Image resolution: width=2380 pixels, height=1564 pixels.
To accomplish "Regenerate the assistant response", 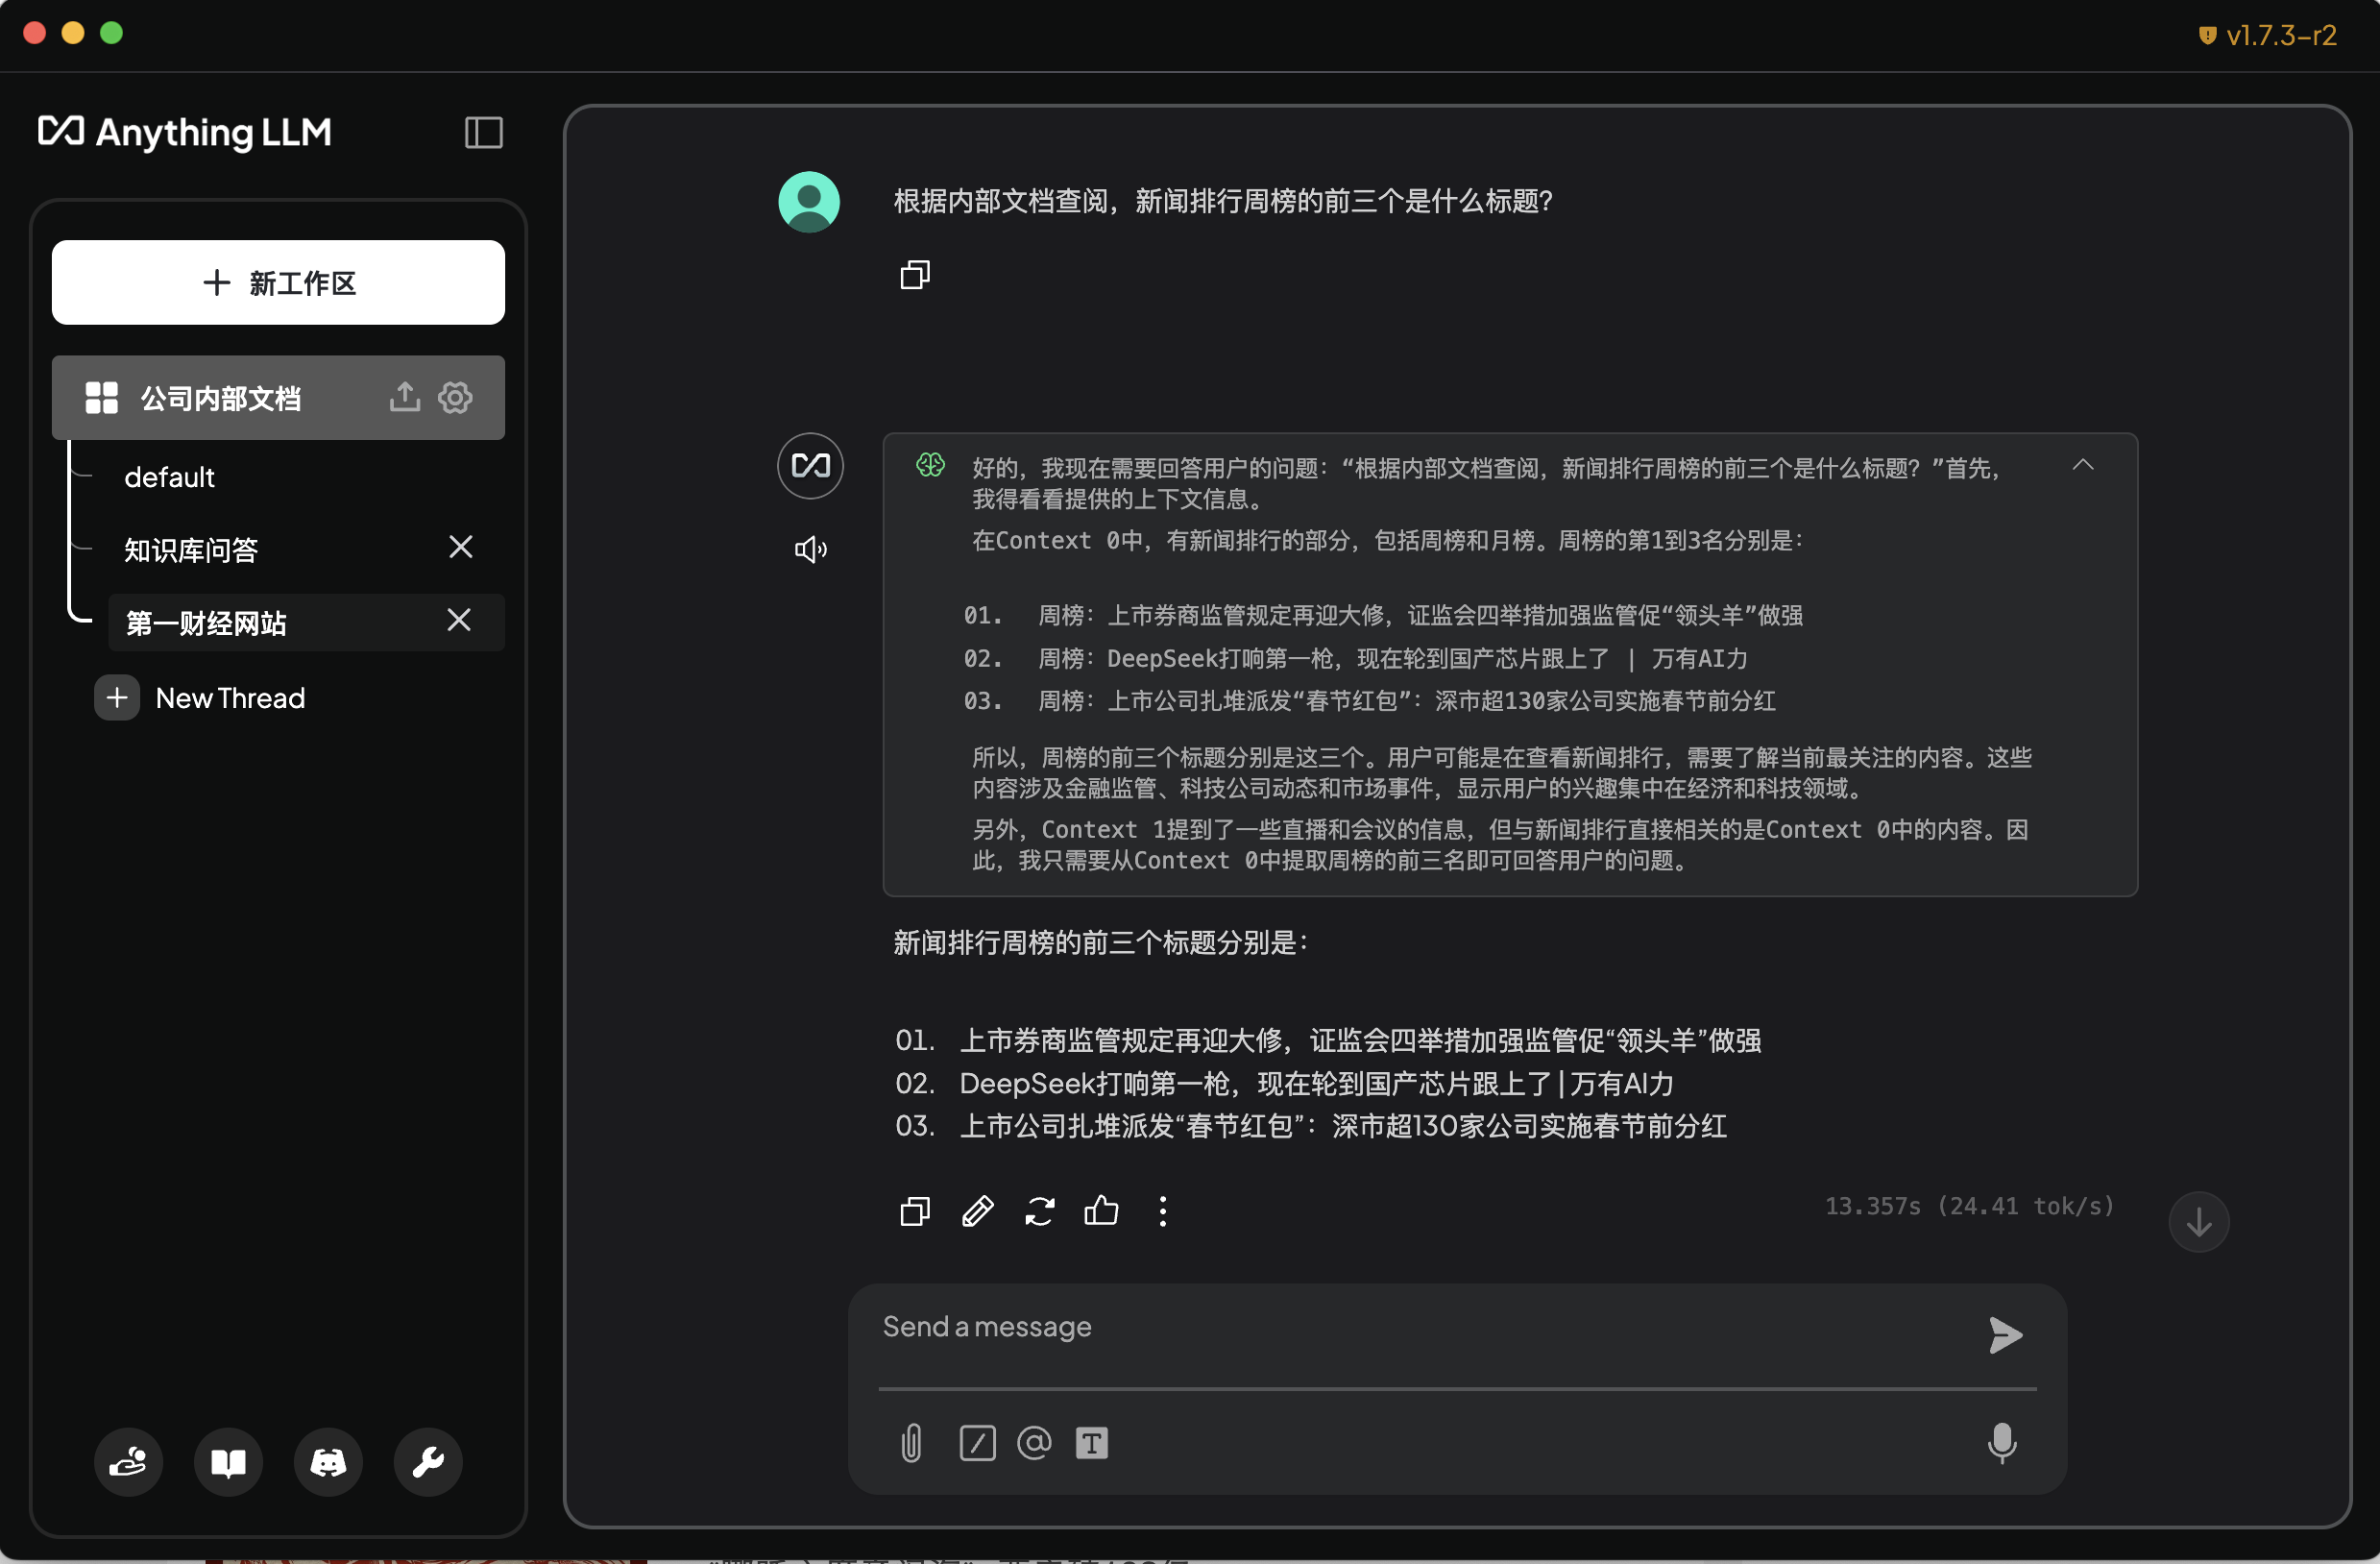I will (1040, 1211).
